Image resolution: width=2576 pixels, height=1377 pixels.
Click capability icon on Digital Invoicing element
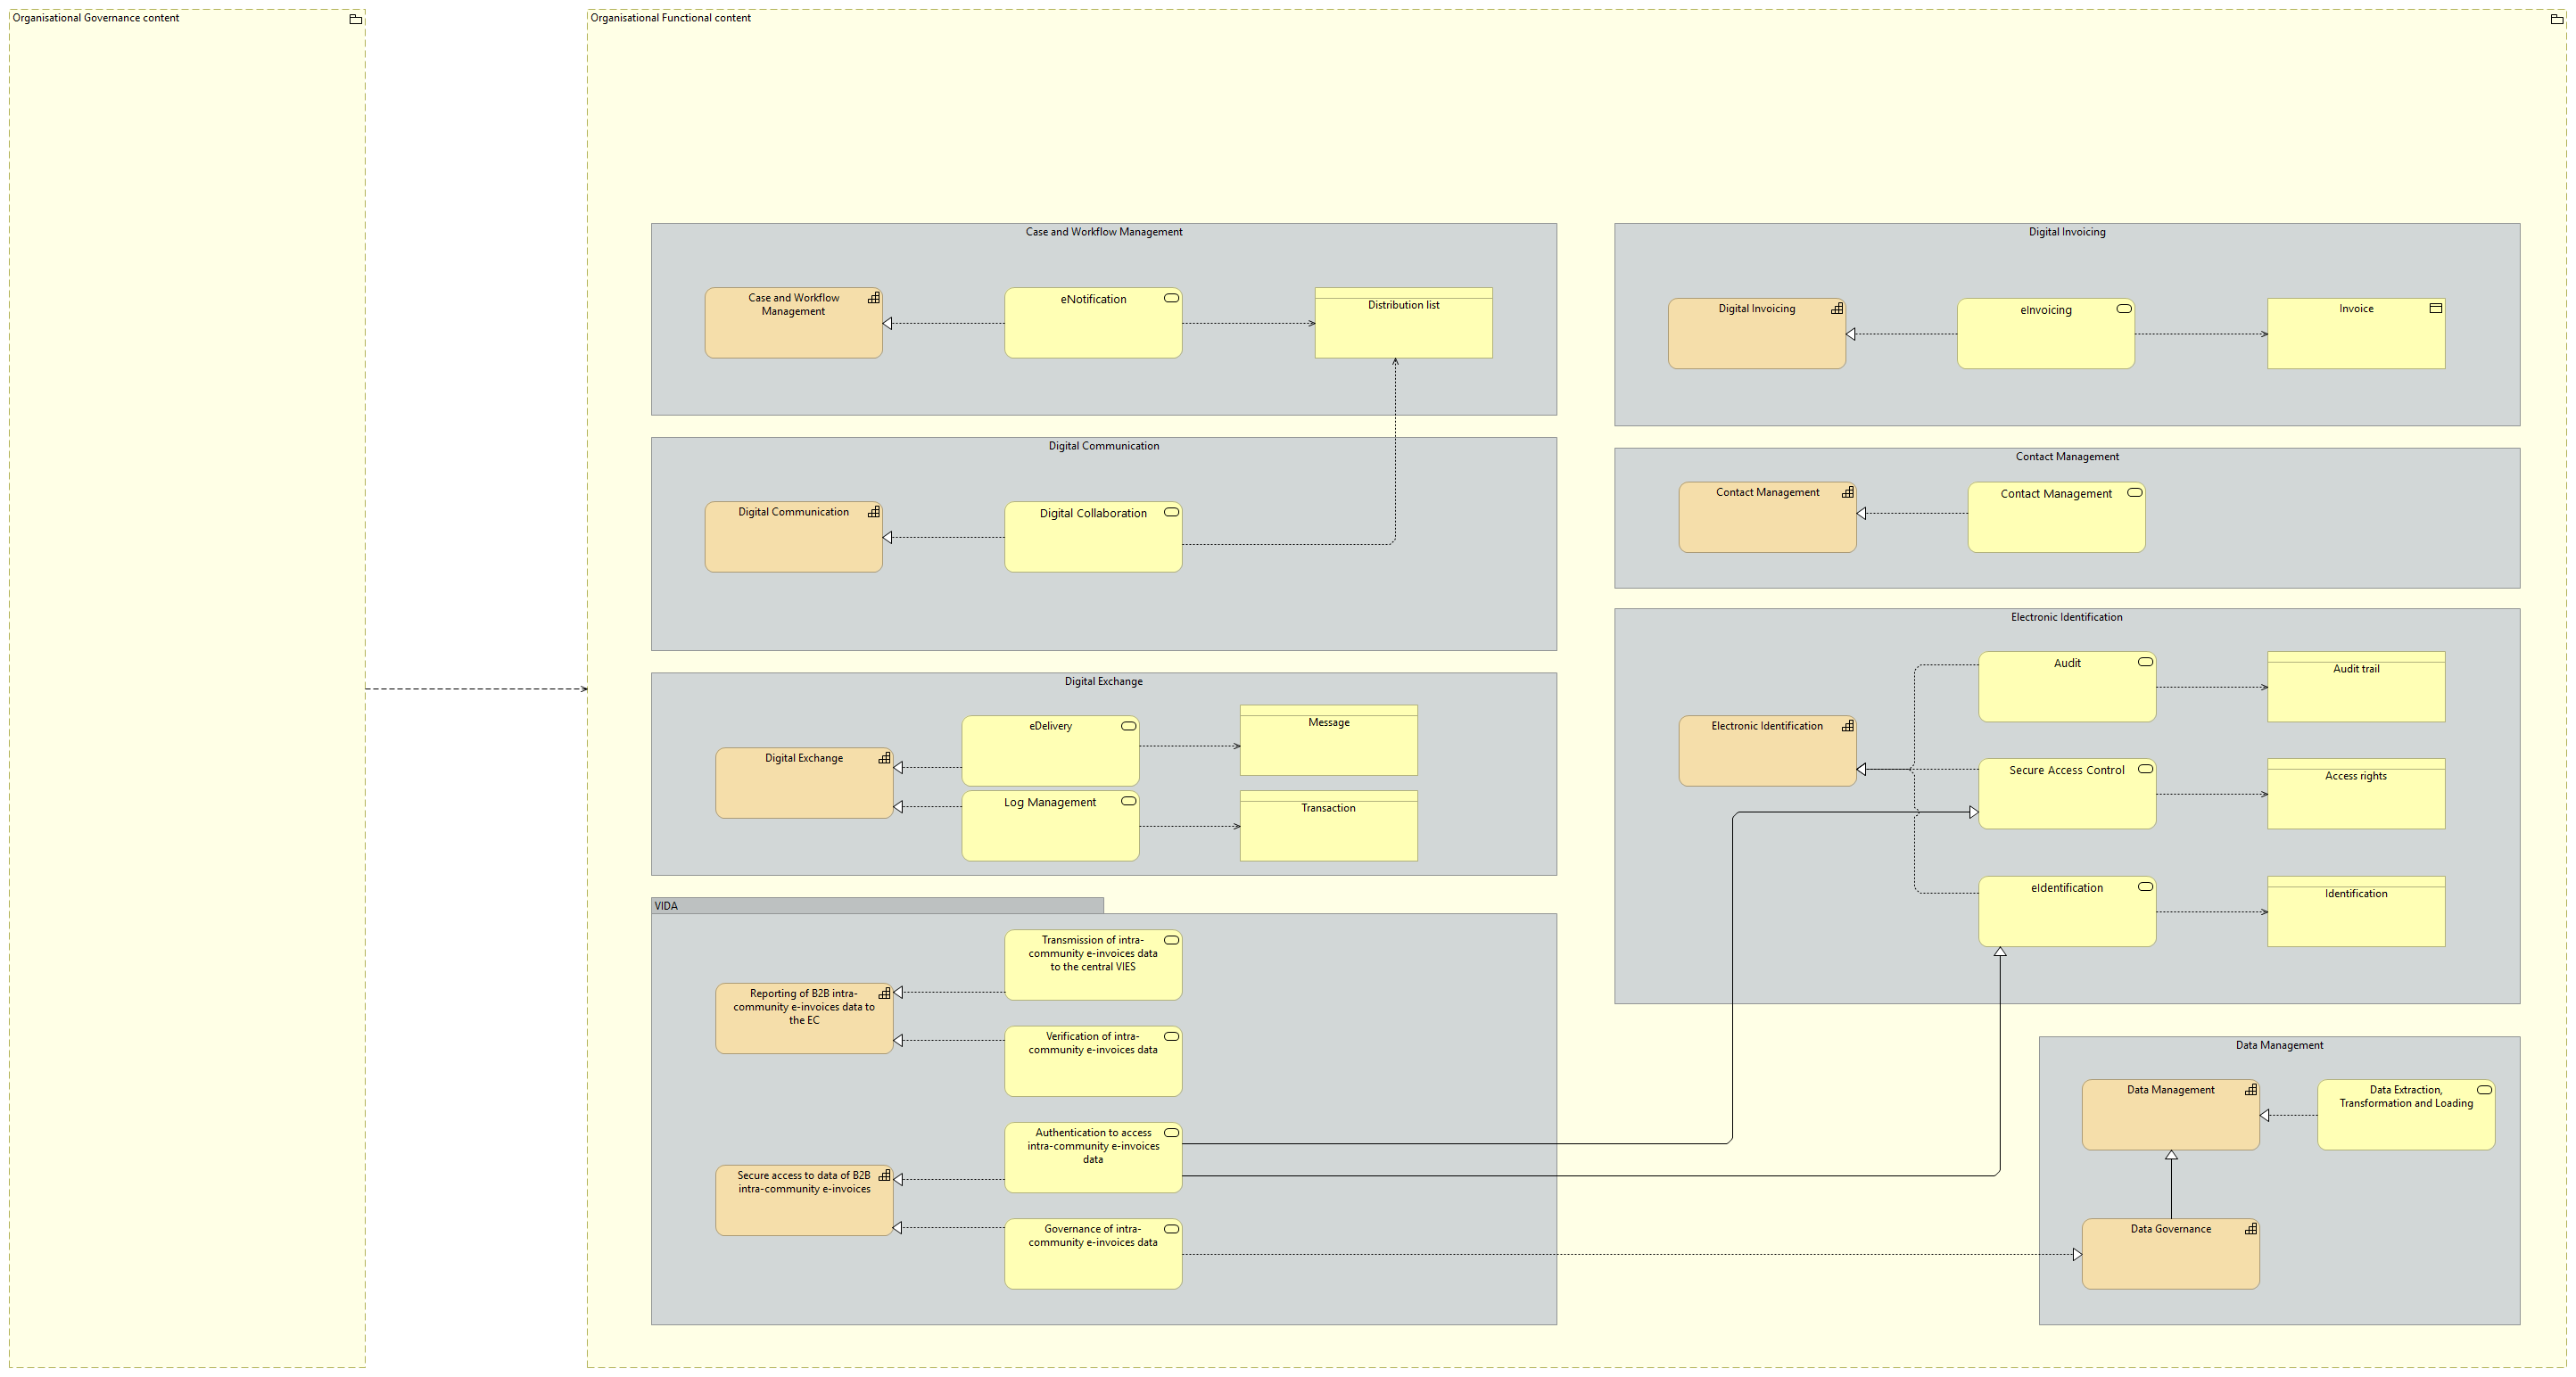point(1836,309)
